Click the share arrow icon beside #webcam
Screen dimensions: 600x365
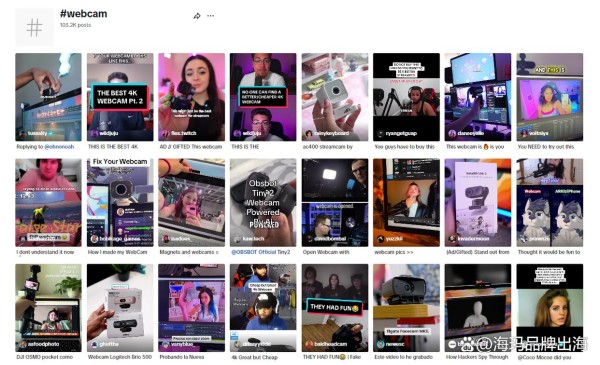pyautogui.click(x=197, y=16)
